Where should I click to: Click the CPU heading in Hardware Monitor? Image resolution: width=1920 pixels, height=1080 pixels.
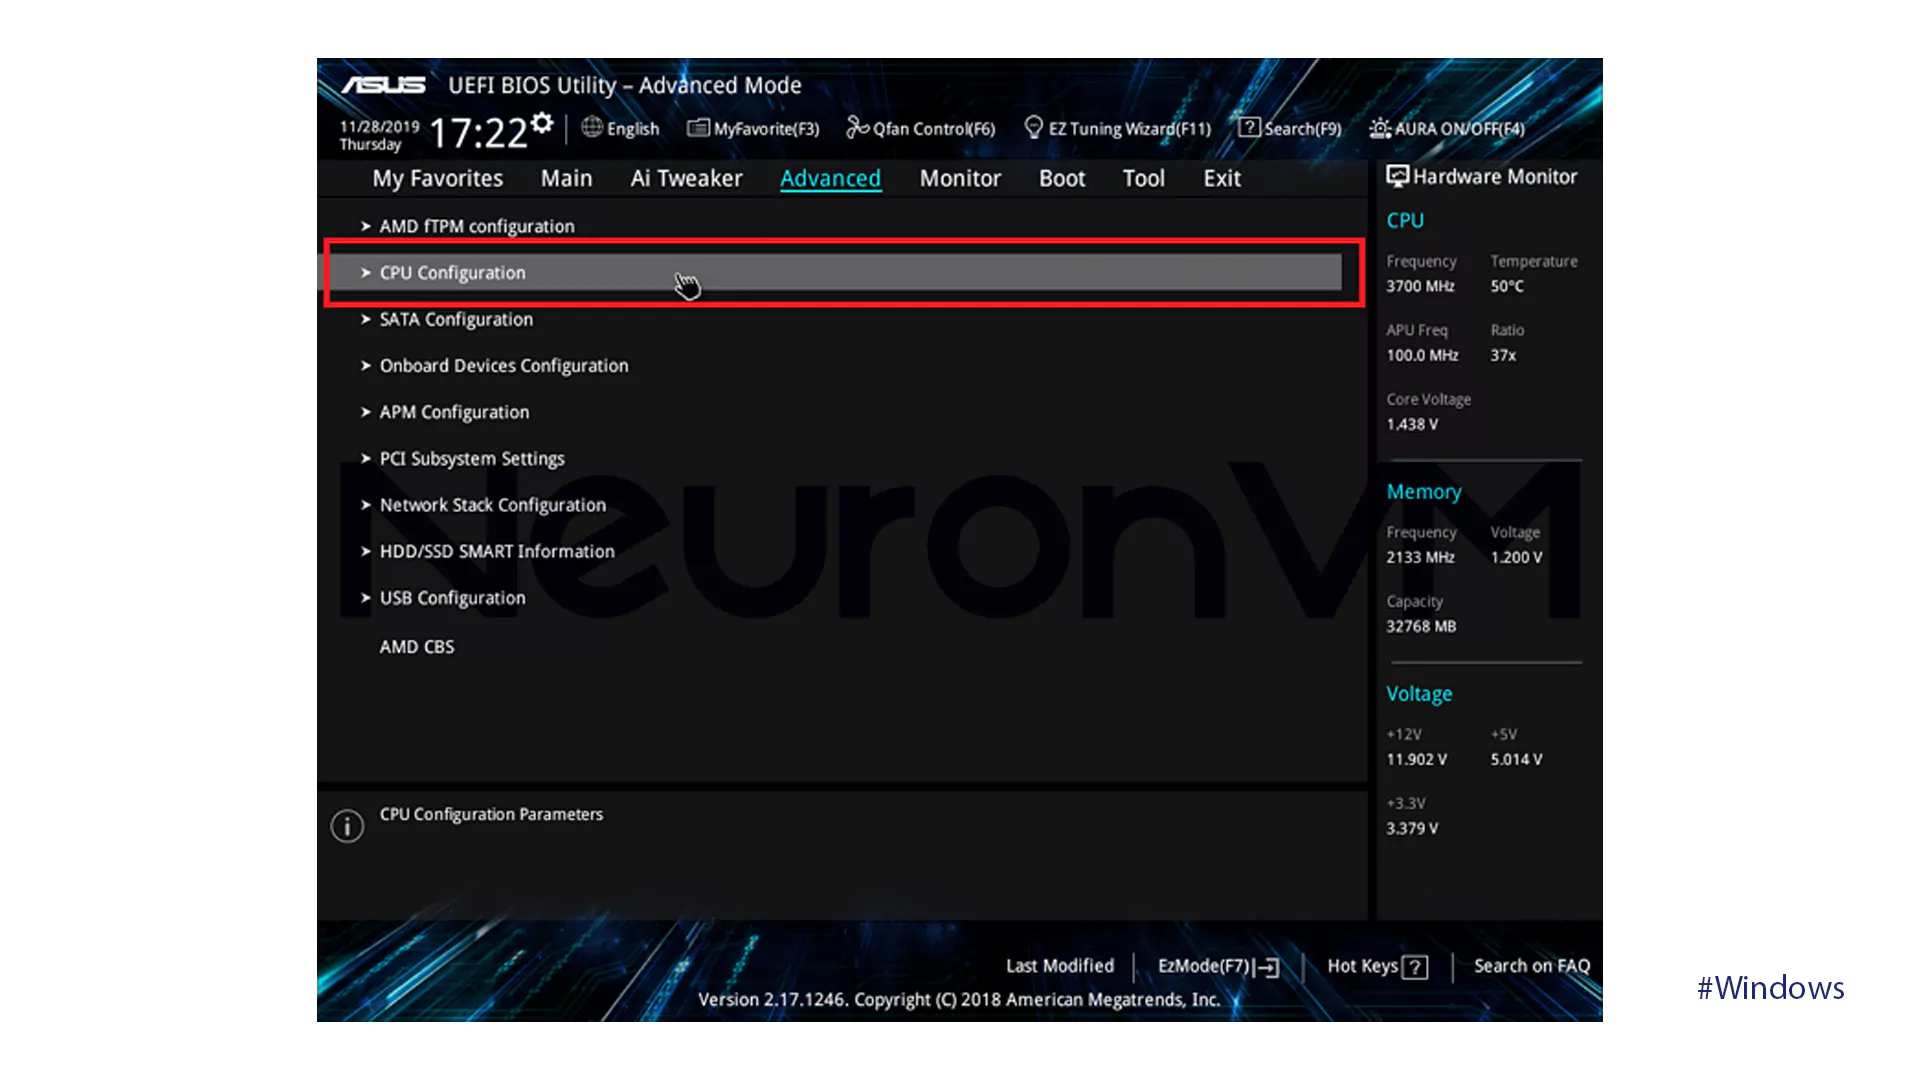[x=1405, y=221]
